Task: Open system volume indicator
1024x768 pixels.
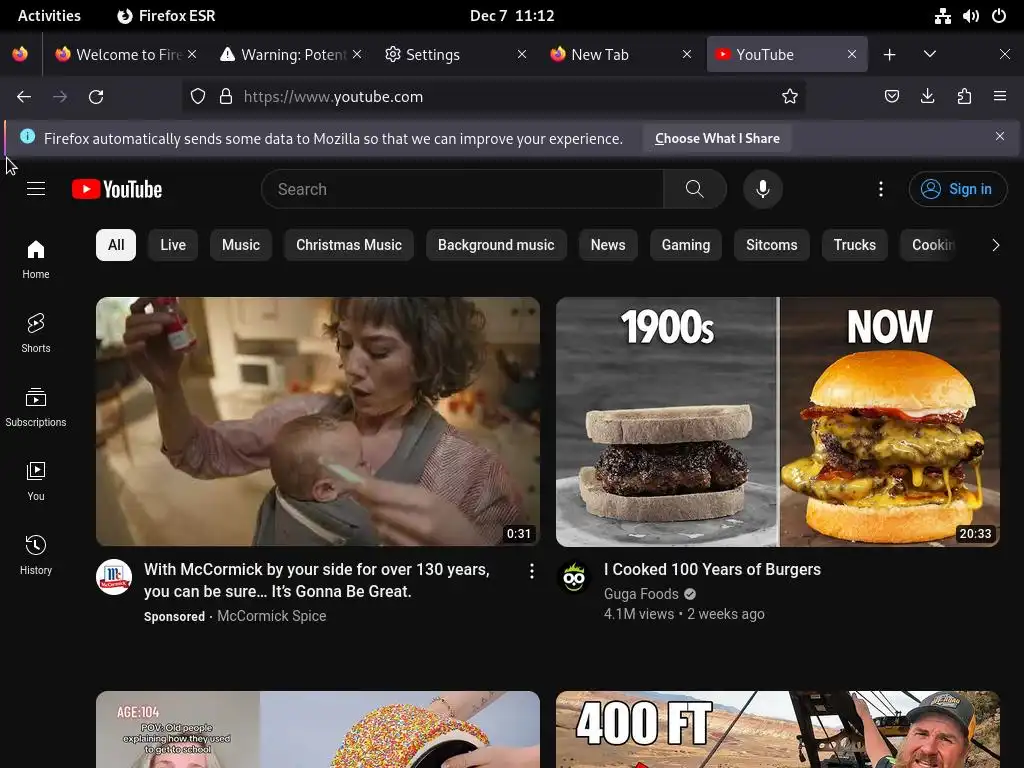Action: [970, 16]
